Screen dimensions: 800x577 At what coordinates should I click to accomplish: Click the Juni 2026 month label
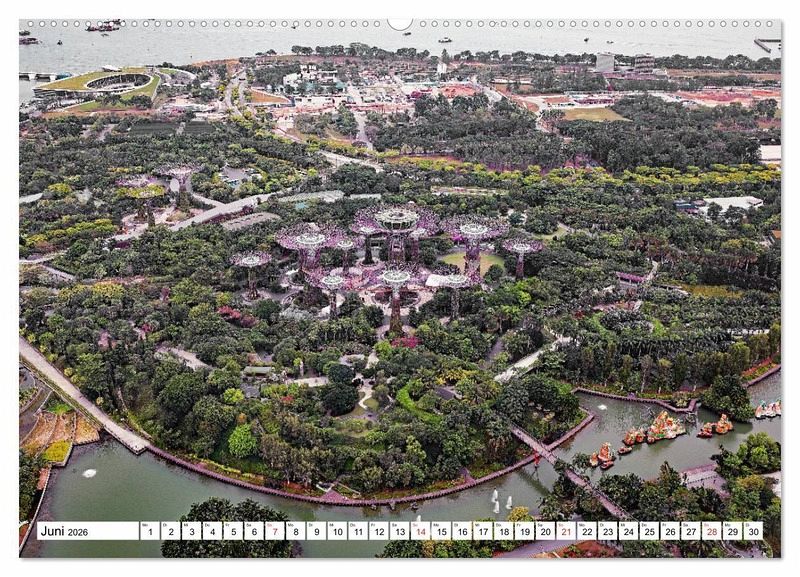64,532
